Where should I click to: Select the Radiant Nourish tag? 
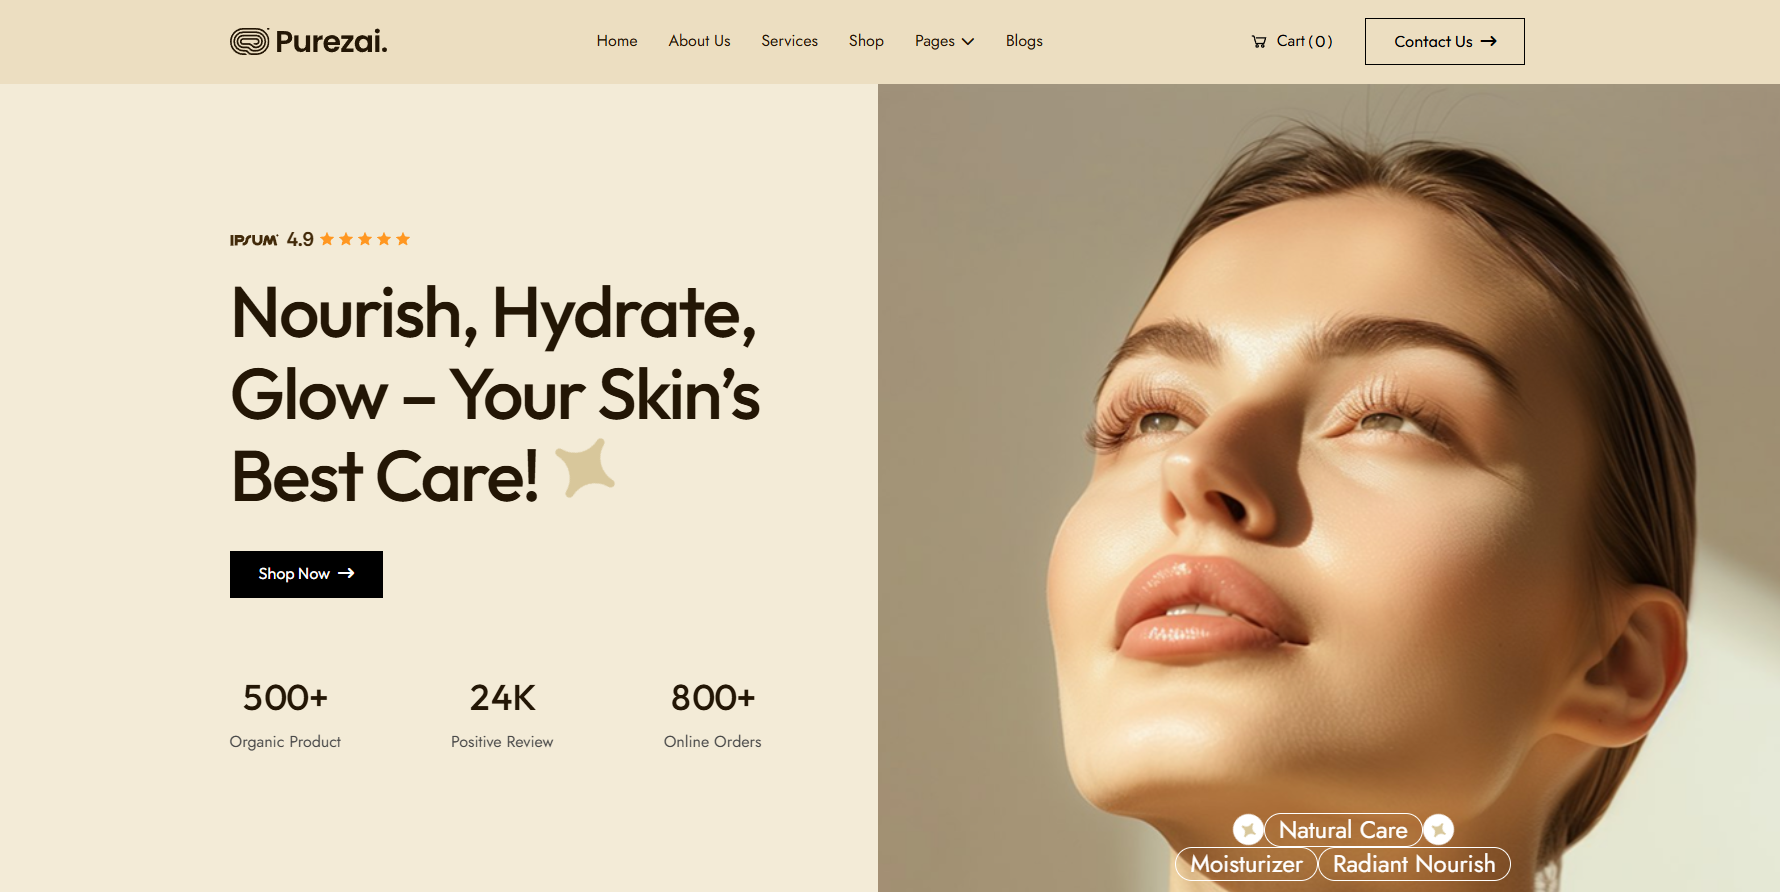pyautogui.click(x=1414, y=864)
